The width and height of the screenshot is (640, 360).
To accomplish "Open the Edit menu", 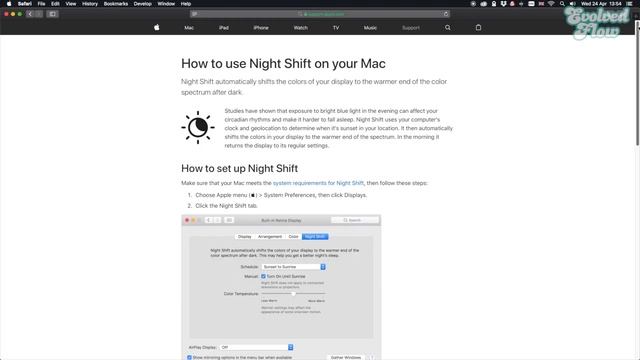I will (55, 4).
